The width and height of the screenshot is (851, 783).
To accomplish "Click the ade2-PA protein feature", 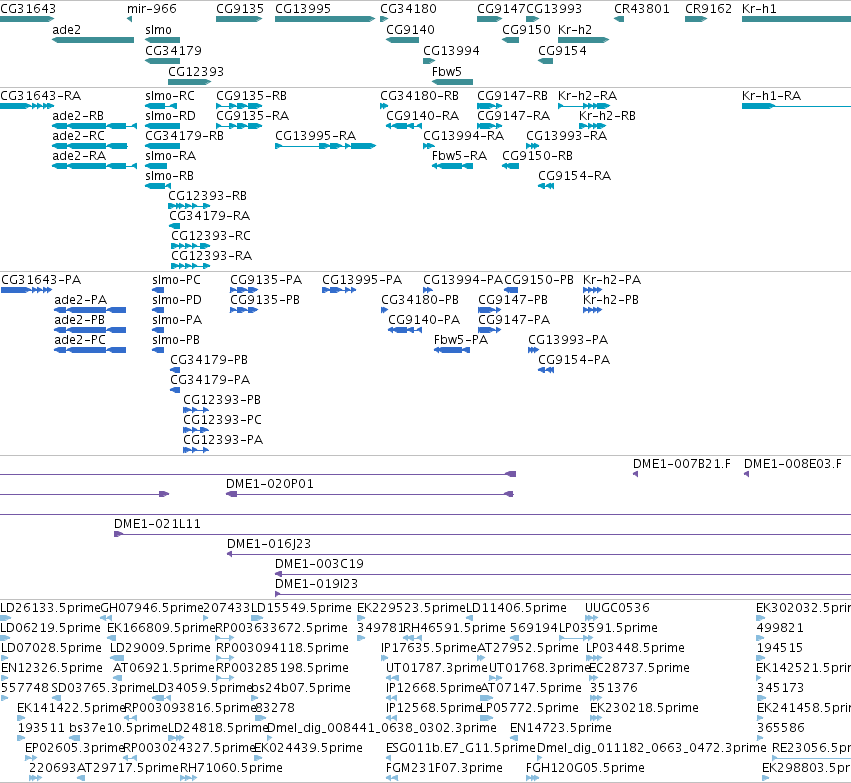I will [90, 310].
